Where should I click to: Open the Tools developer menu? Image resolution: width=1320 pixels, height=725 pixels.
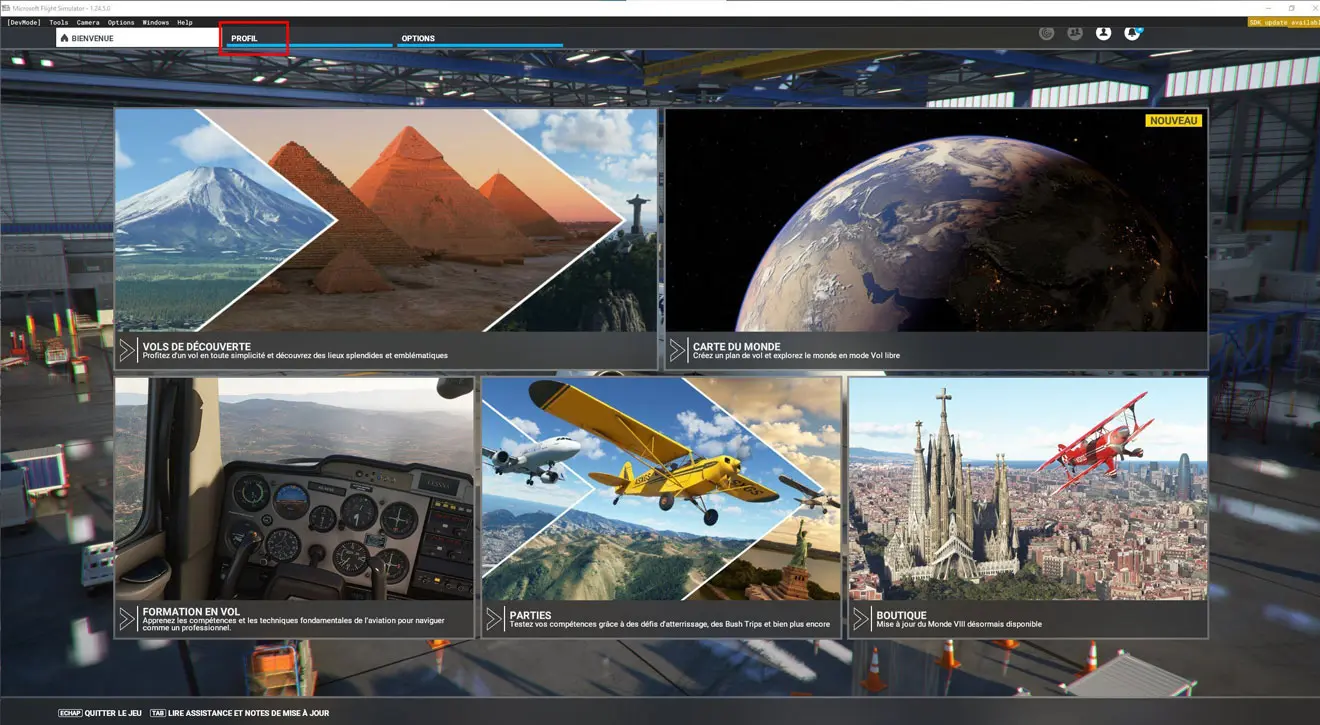click(x=59, y=22)
